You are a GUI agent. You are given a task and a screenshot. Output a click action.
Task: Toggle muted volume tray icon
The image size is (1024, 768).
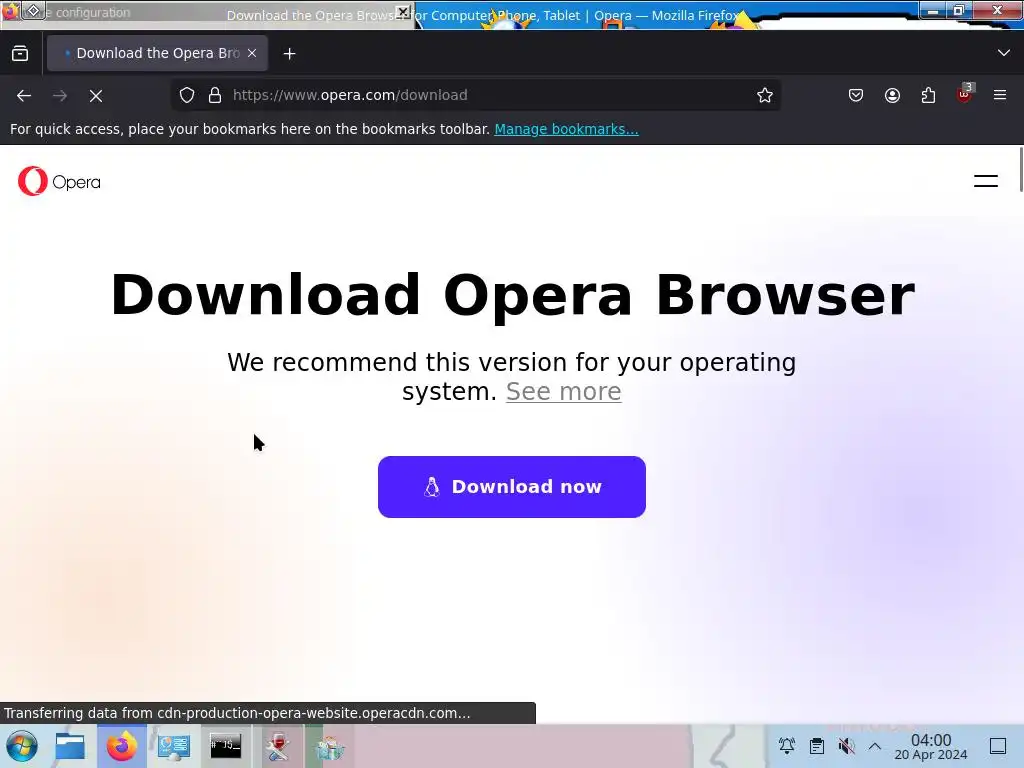[x=846, y=746]
